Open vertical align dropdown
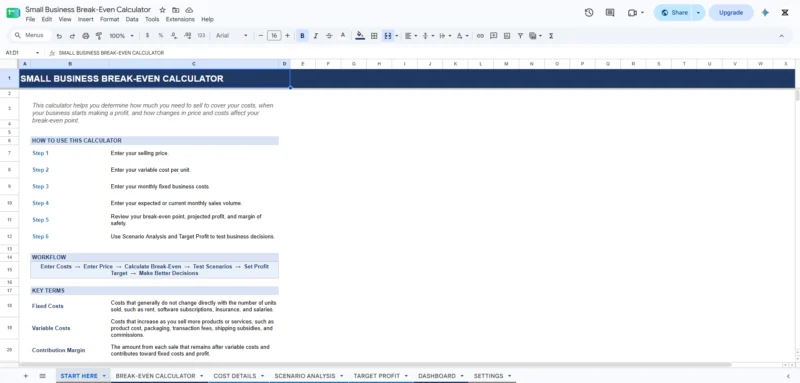Image resolution: width=800 pixels, height=383 pixels. [x=428, y=36]
